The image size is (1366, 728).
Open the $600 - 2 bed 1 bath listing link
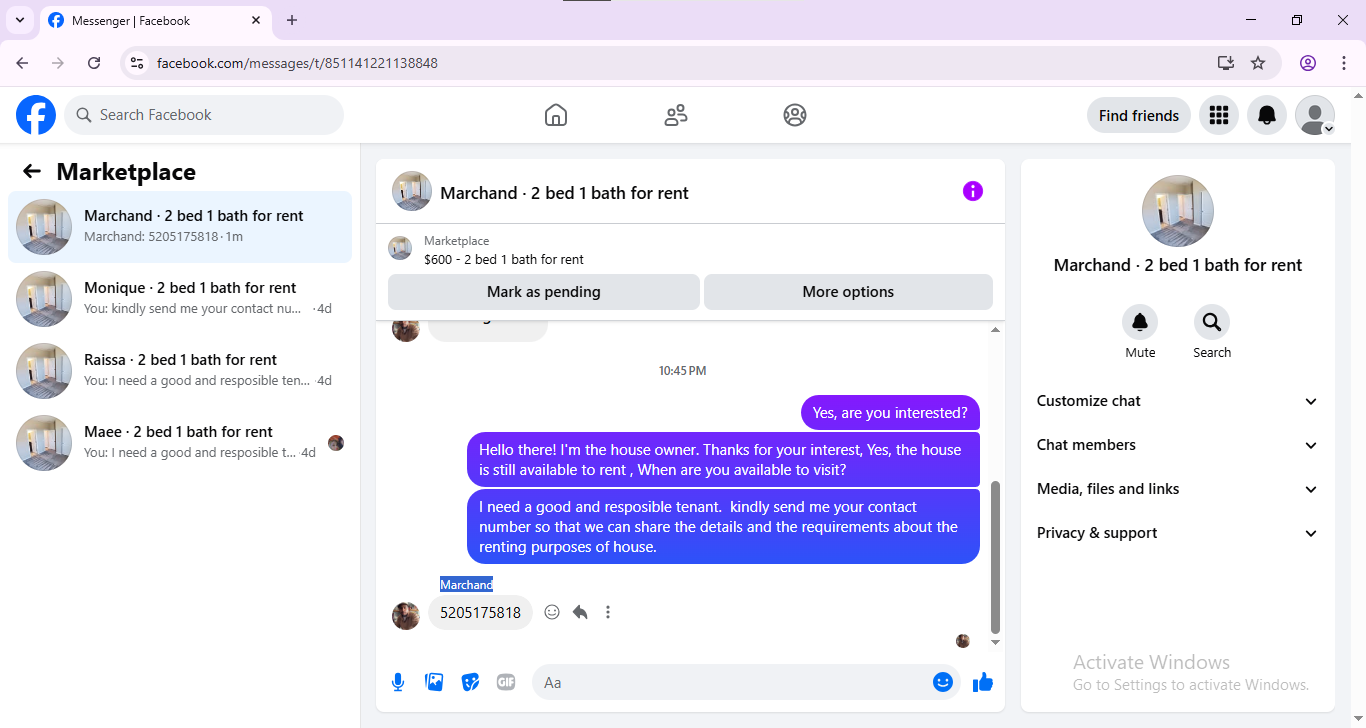click(504, 259)
